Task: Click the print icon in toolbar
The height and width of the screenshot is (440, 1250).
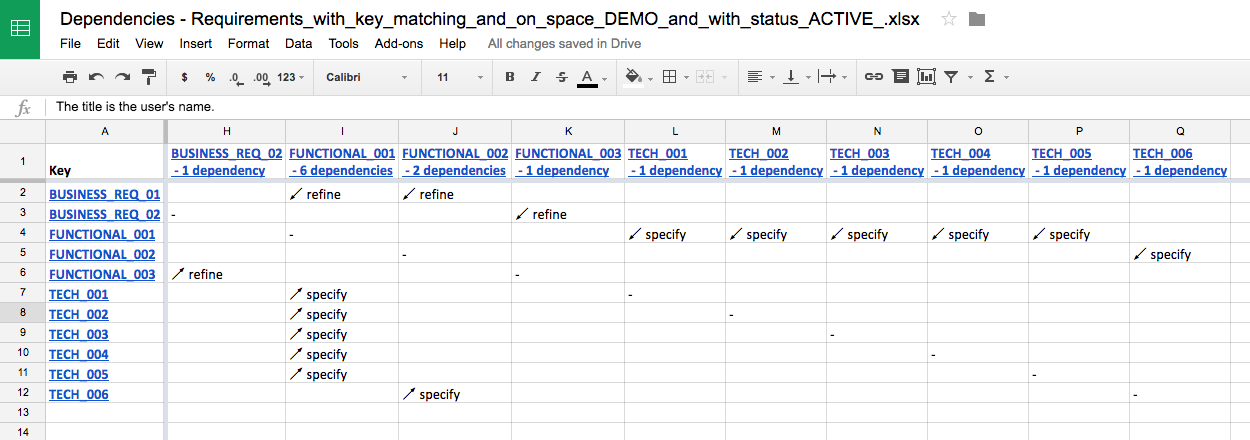Action: [70, 77]
